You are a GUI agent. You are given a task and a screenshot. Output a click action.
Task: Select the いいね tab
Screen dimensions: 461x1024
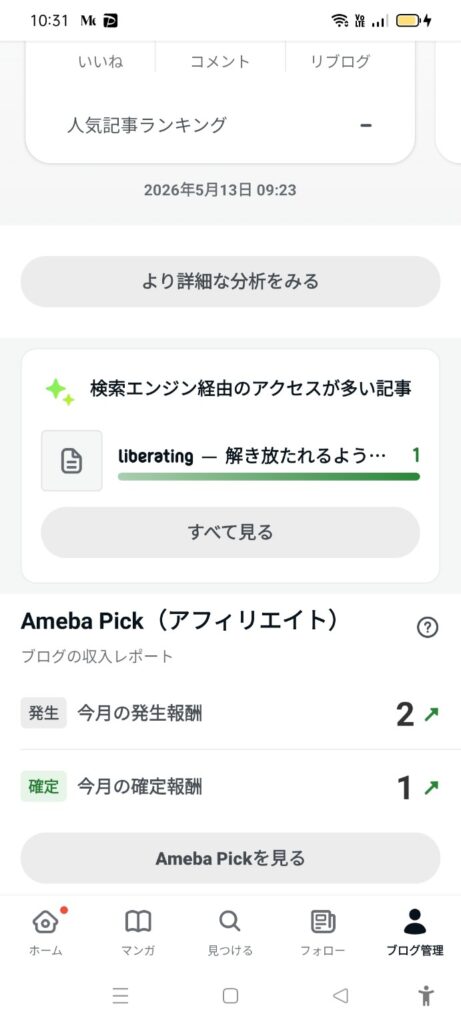[101, 61]
